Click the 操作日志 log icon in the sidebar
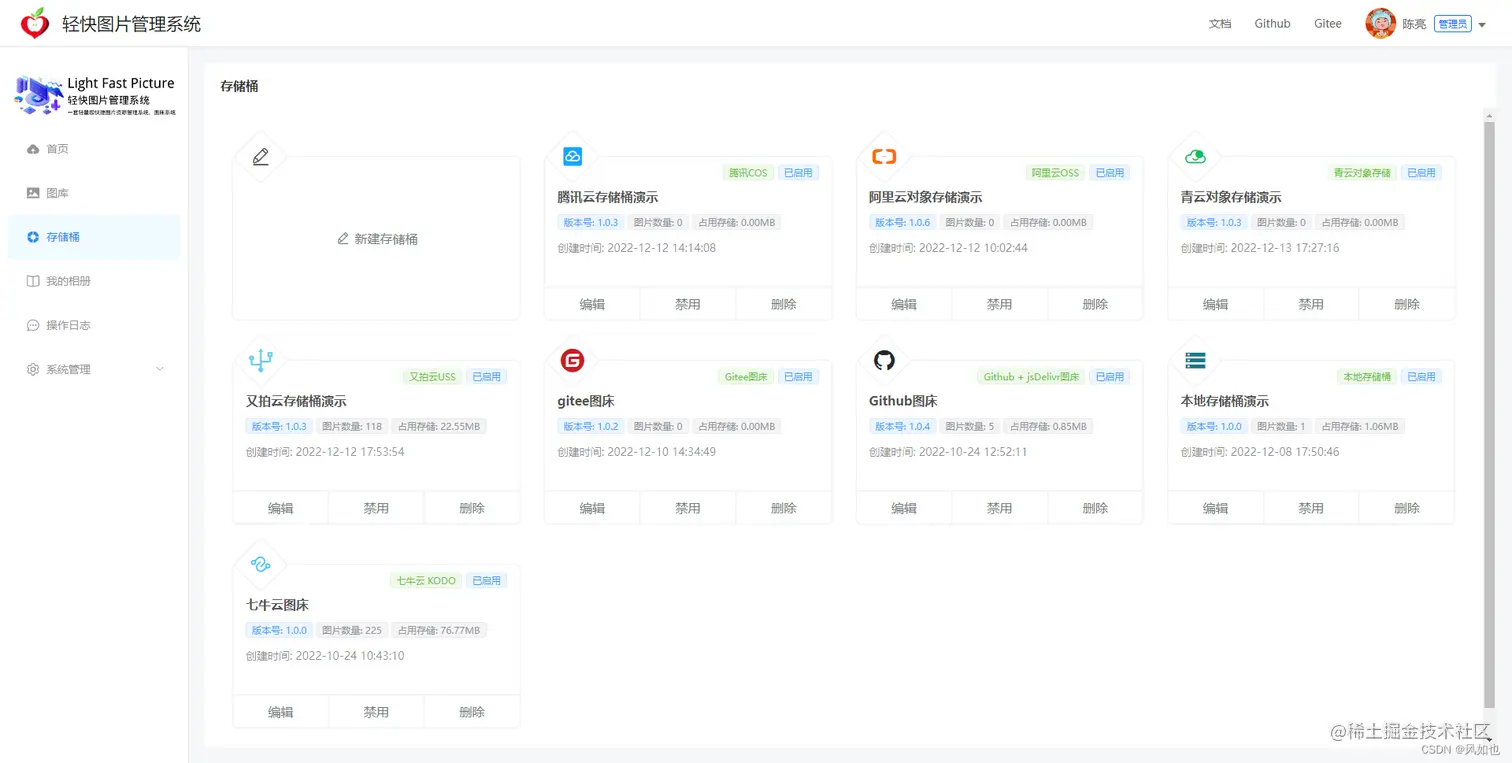The width and height of the screenshot is (1512, 763). [x=34, y=324]
